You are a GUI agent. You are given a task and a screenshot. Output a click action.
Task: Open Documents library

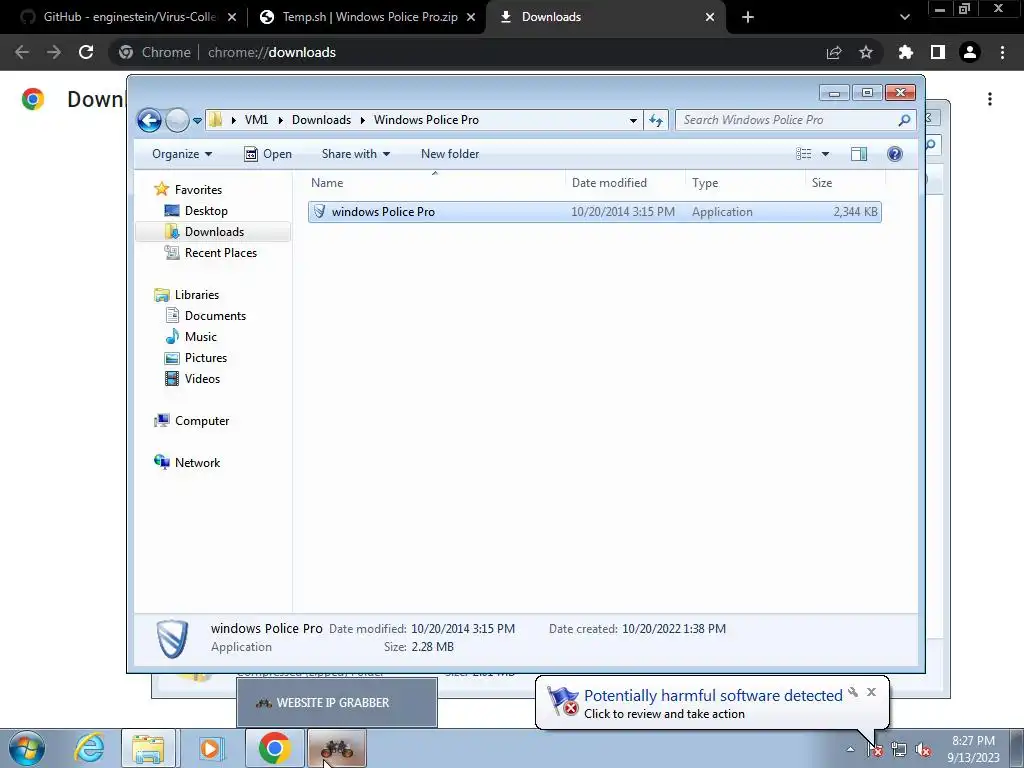tap(215, 315)
